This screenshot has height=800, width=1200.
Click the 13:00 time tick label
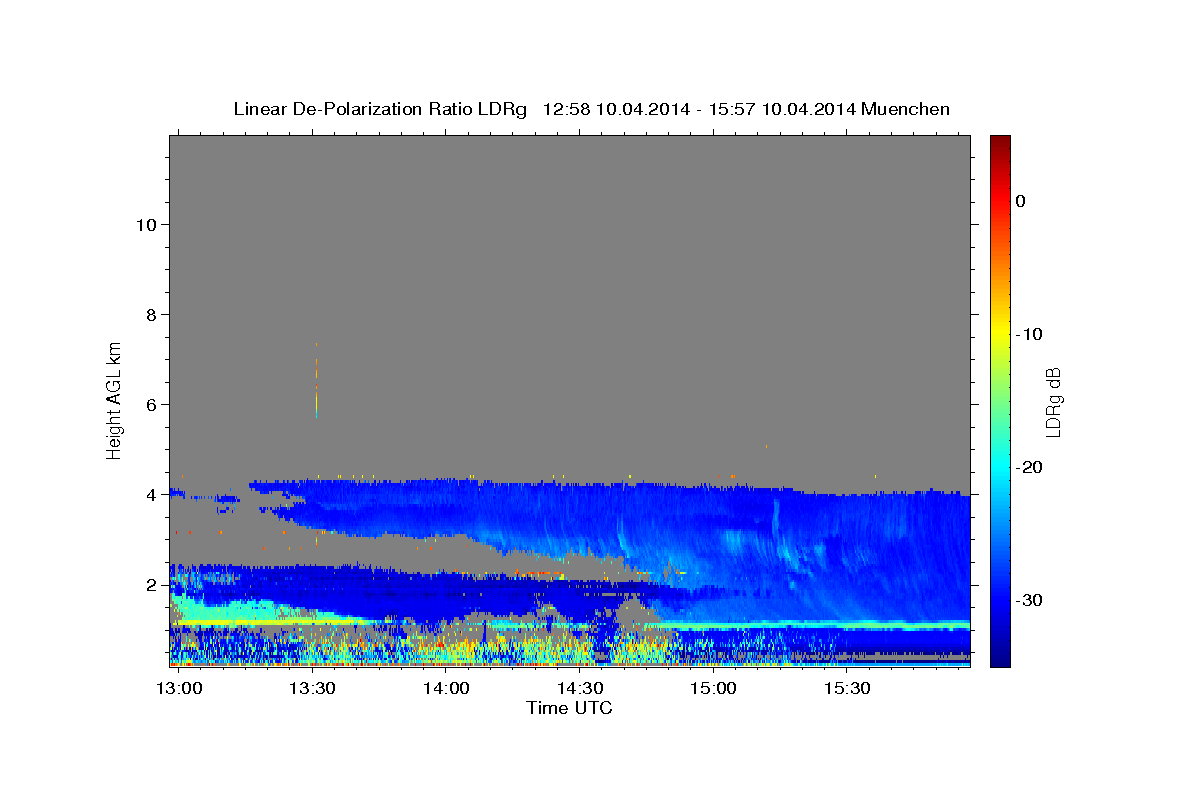[x=179, y=689]
